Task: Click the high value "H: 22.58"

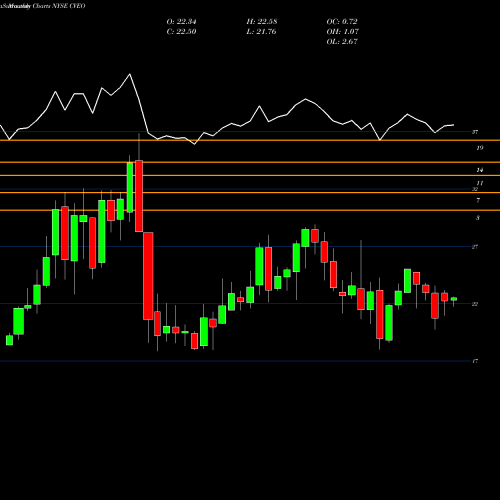Action: click(x=262, y=22)
